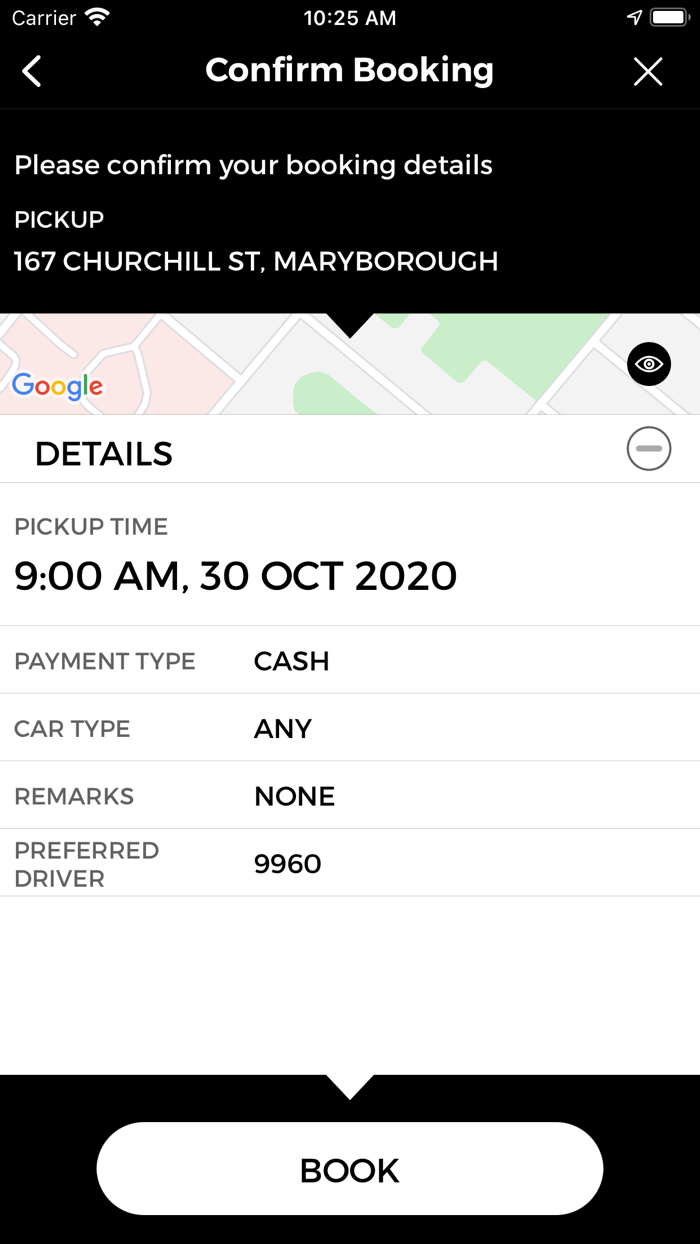Tap the status bar clock
700x1244 pixels.
[x=349, y=18]
